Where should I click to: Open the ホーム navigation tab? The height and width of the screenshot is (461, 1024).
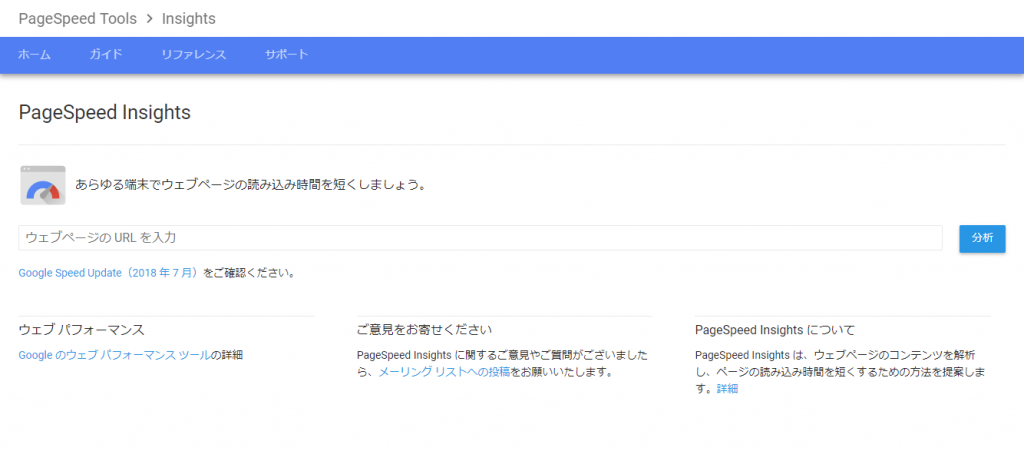34,54
